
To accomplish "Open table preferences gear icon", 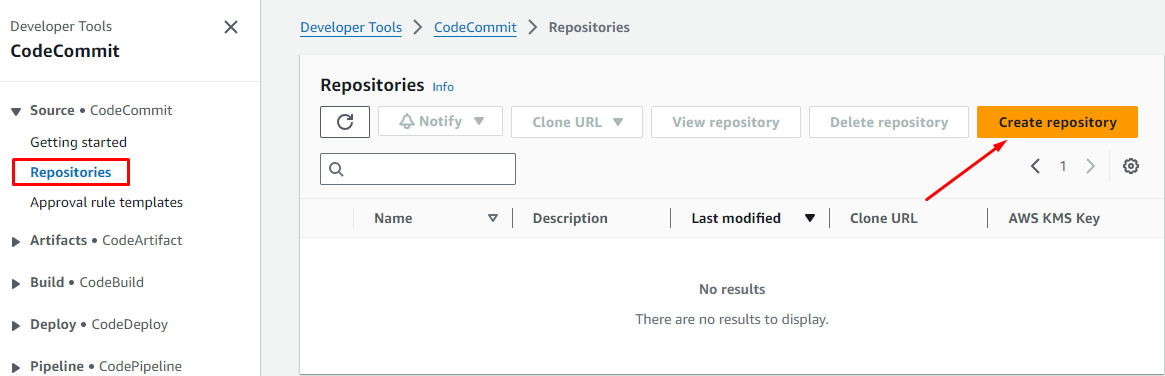I will pos(1131,166).
